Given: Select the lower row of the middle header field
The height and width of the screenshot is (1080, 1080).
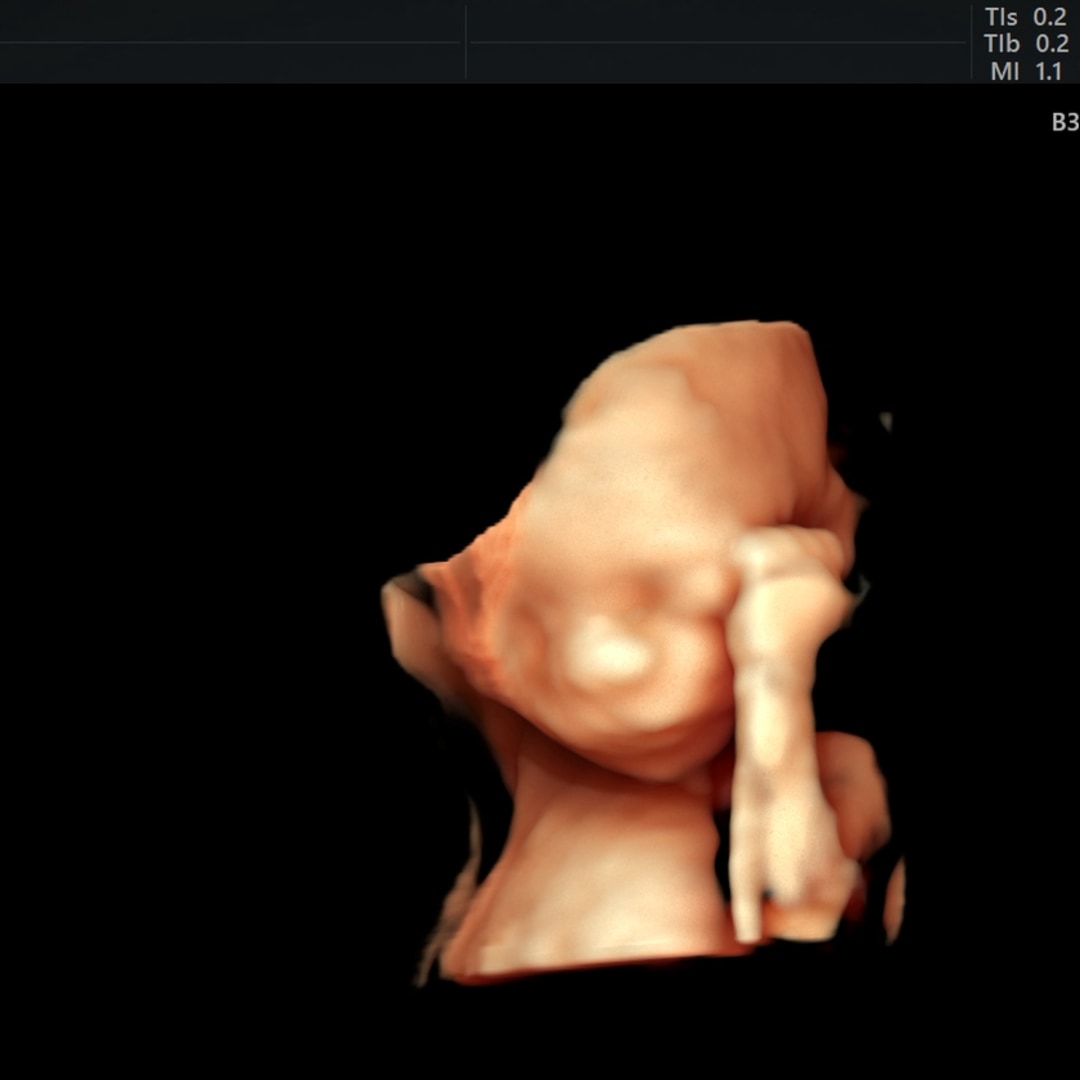Looking at the screenshot, I should (x=718, y=61).
